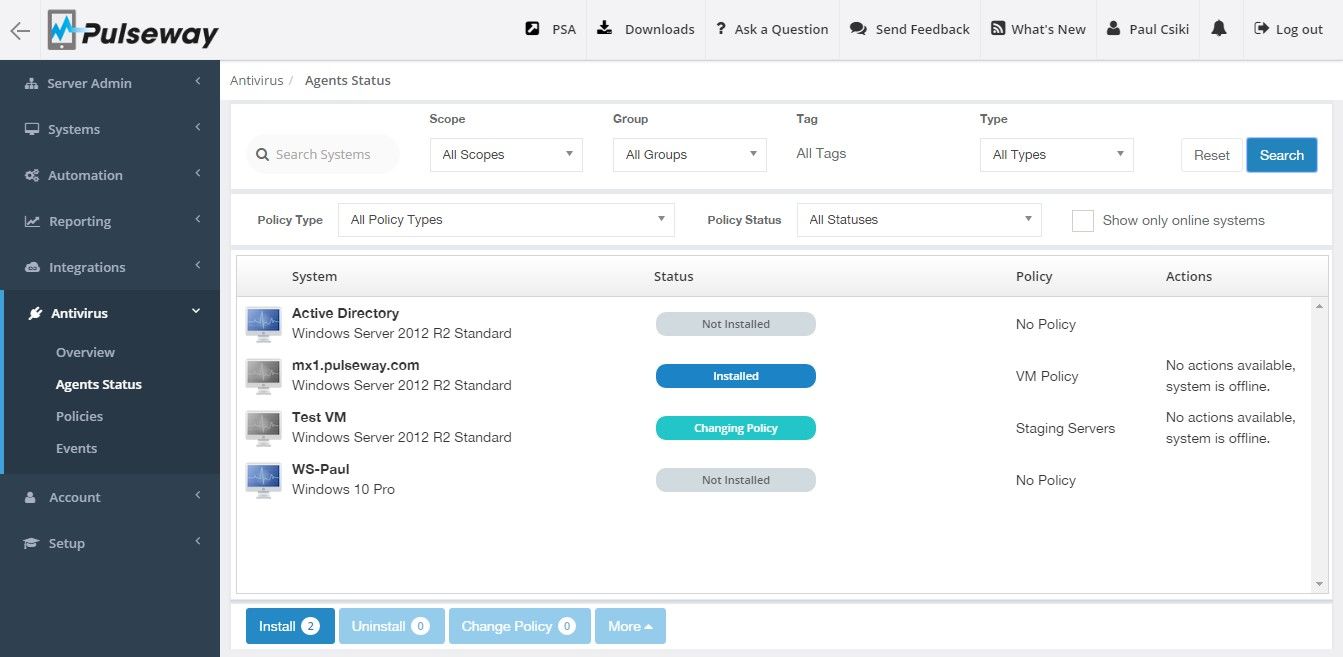Click the Antivirus plug icon
Screen dimensions: 1343x657
coord(35,314)
